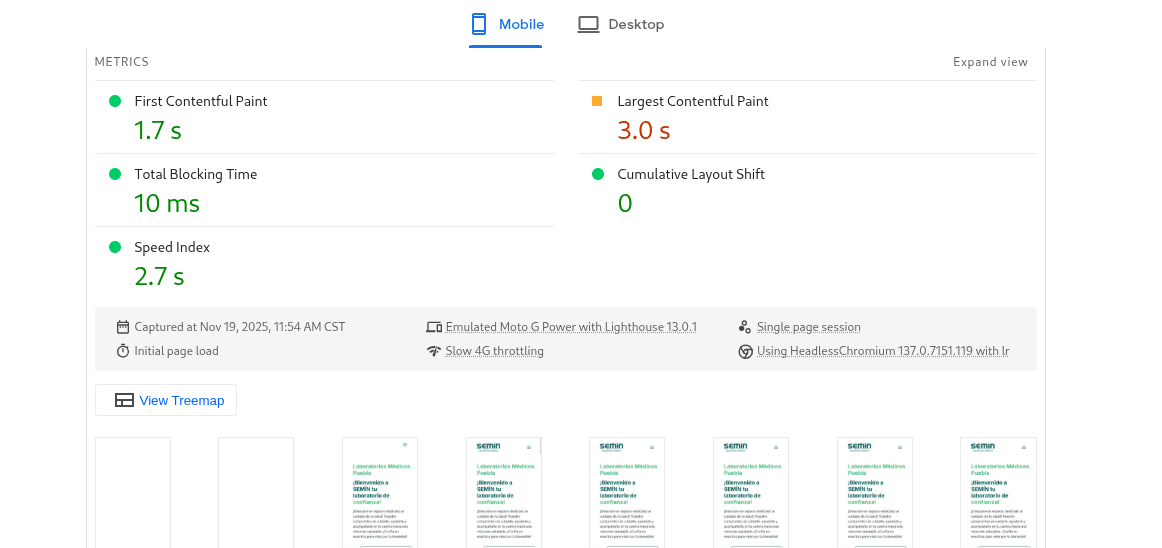Screen dimensions: 1162x548
Task: Click the green dot next to Speed Index
Action: click(115, 247)
